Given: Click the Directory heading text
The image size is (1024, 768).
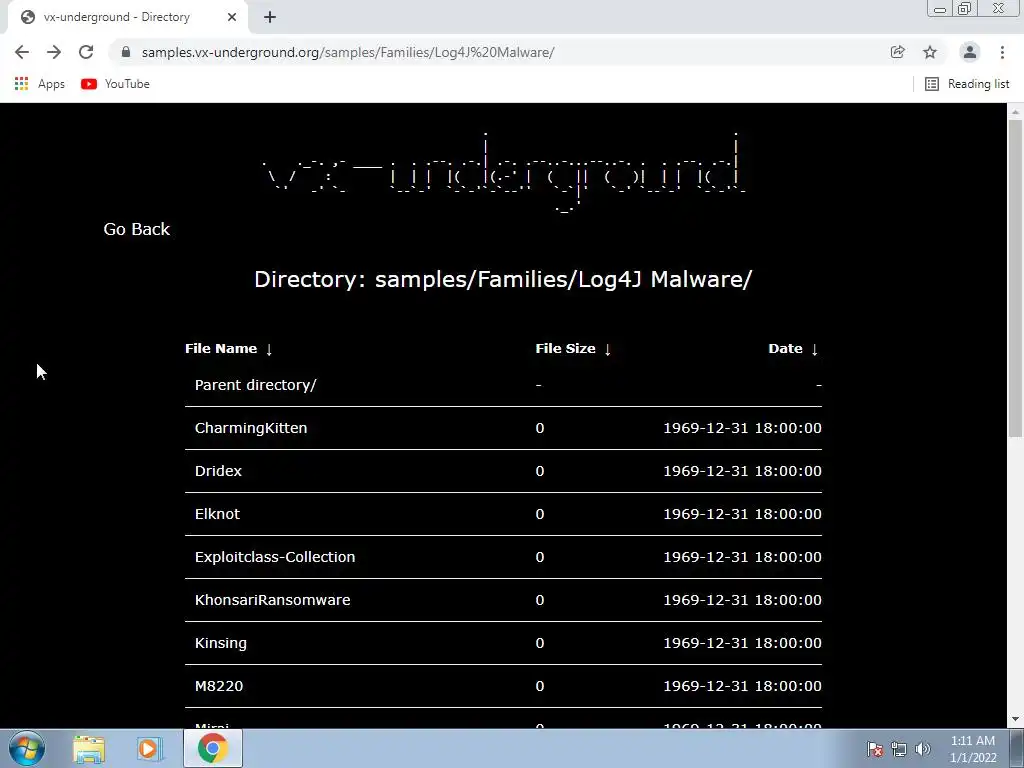Looking at the screenshot, I should pos(503,280).
